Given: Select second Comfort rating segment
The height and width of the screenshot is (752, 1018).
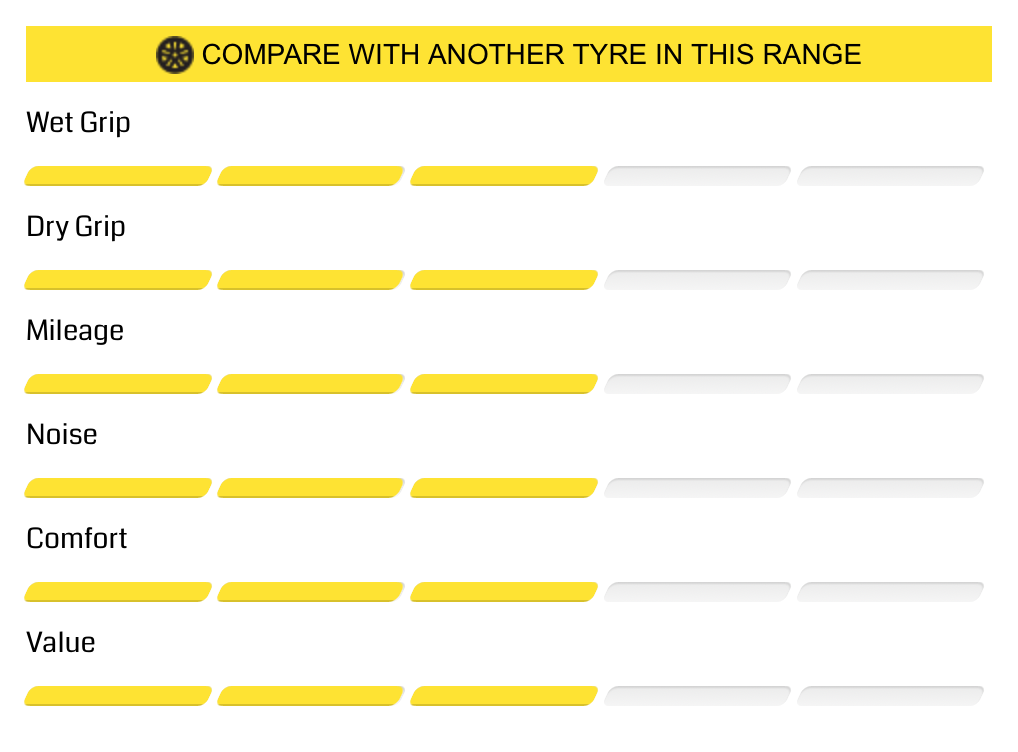Looking at the screenshot, I should 311,592.
